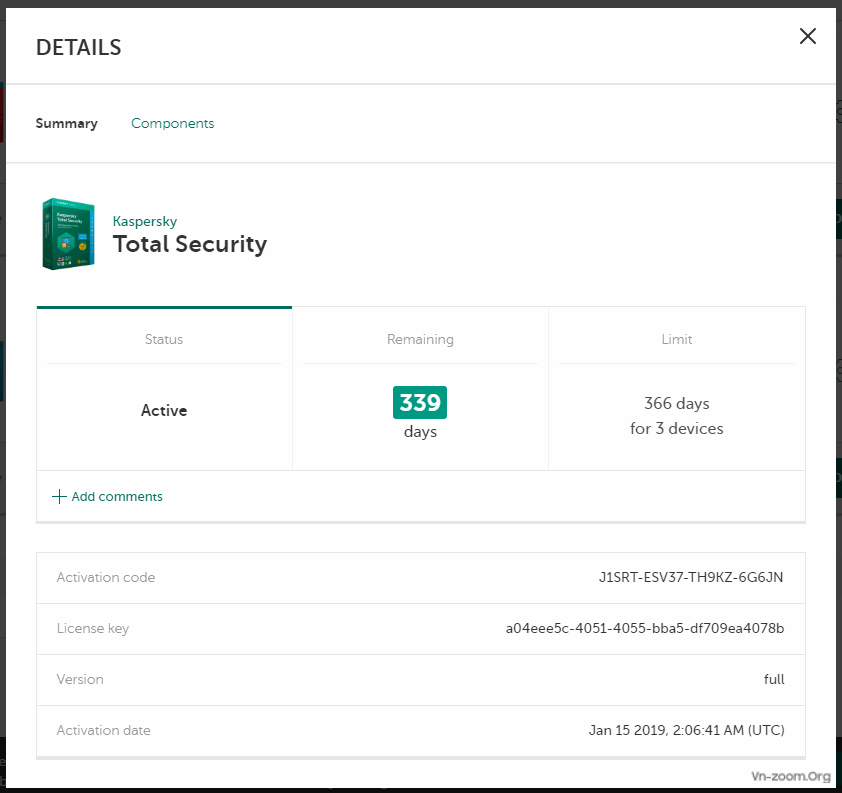This screenshot has height=793, width=842.
Task: Select the Summary tab
Action: point(67,124)
